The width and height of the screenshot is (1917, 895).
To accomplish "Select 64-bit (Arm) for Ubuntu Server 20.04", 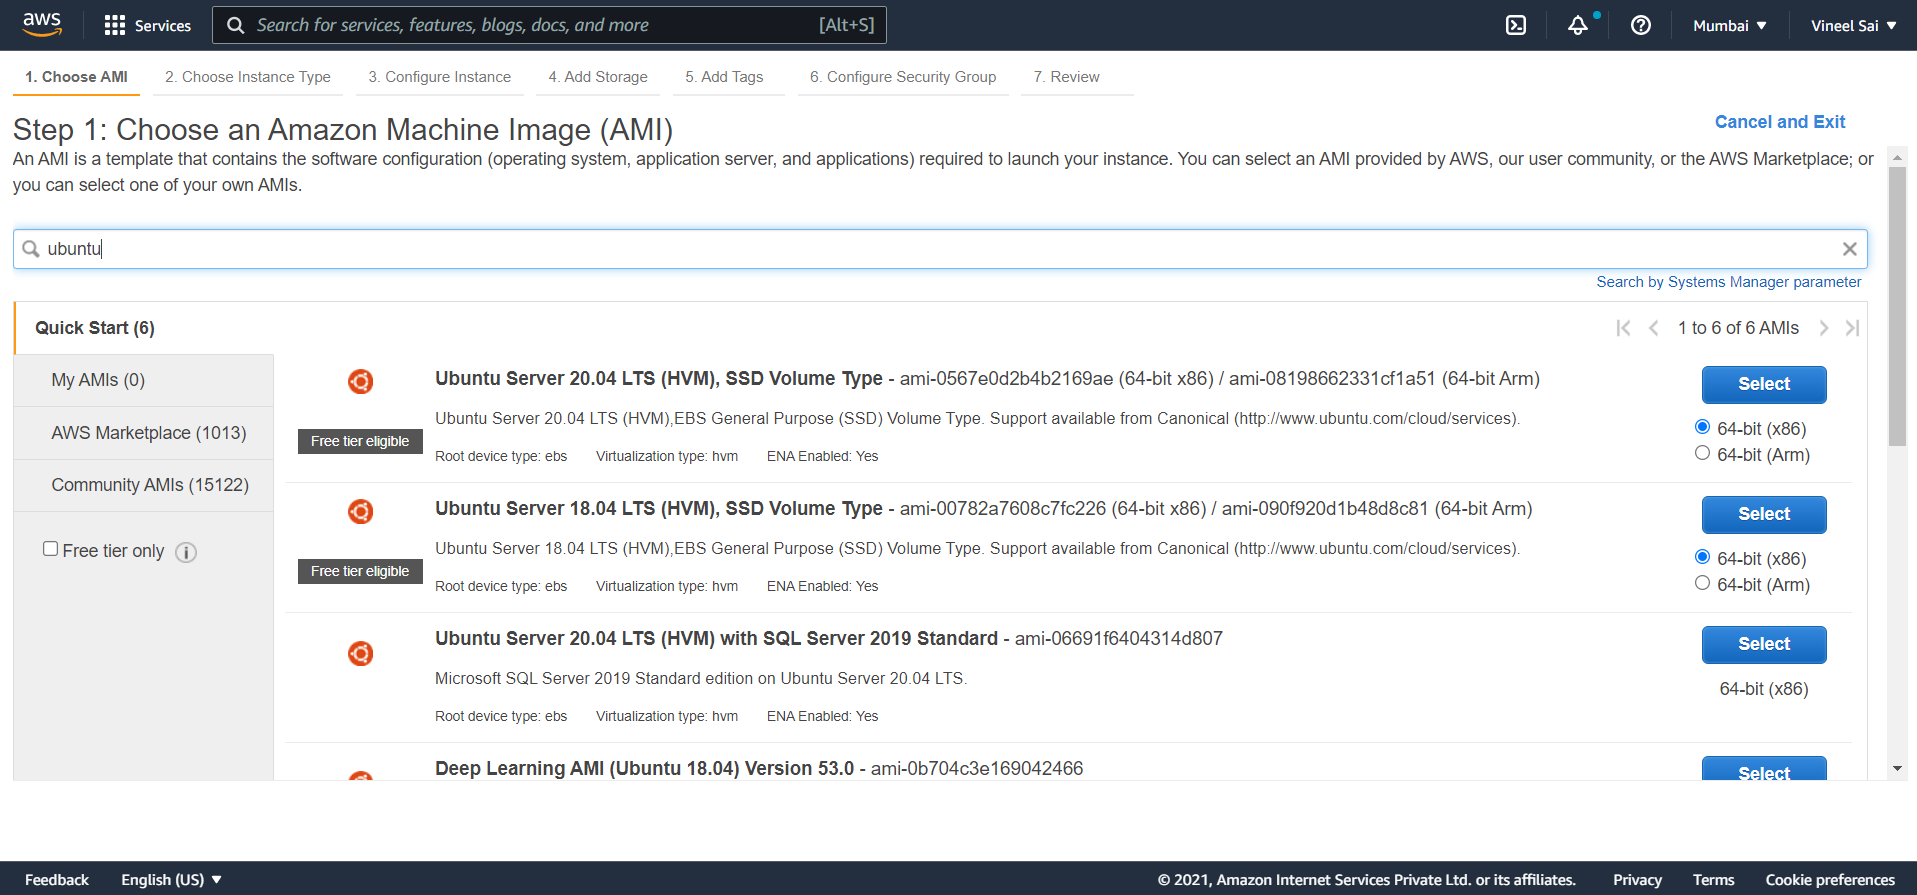I will (x=1702, y=454).
